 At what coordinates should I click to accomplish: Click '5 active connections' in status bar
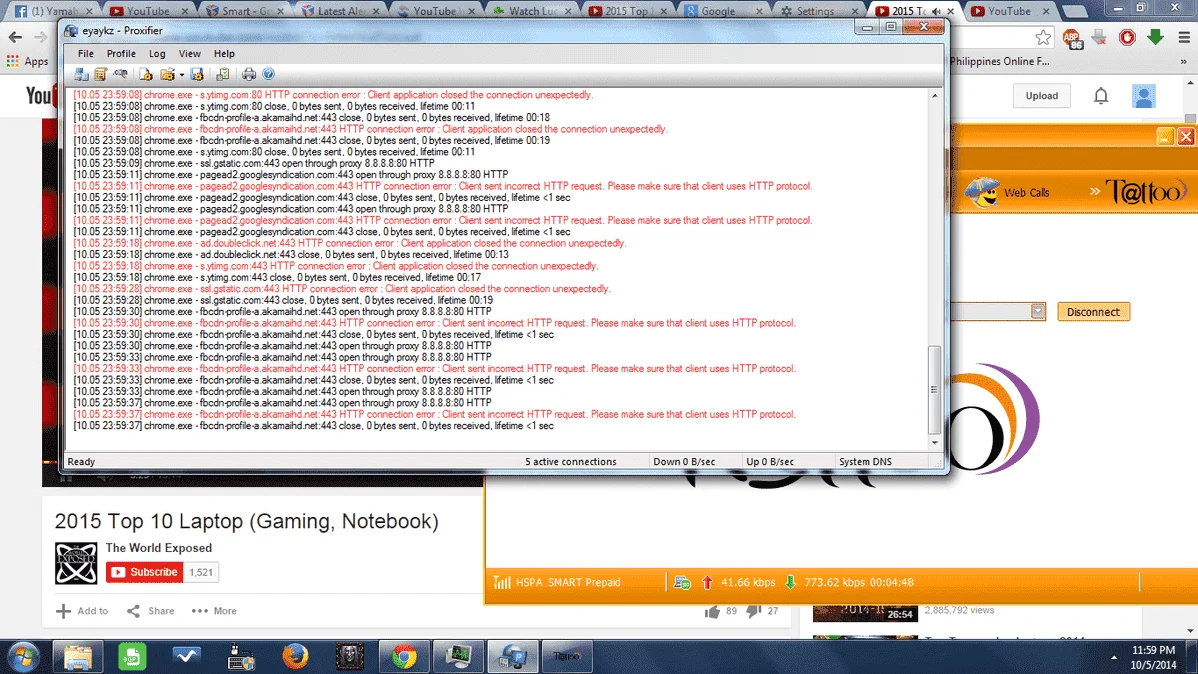570,462
